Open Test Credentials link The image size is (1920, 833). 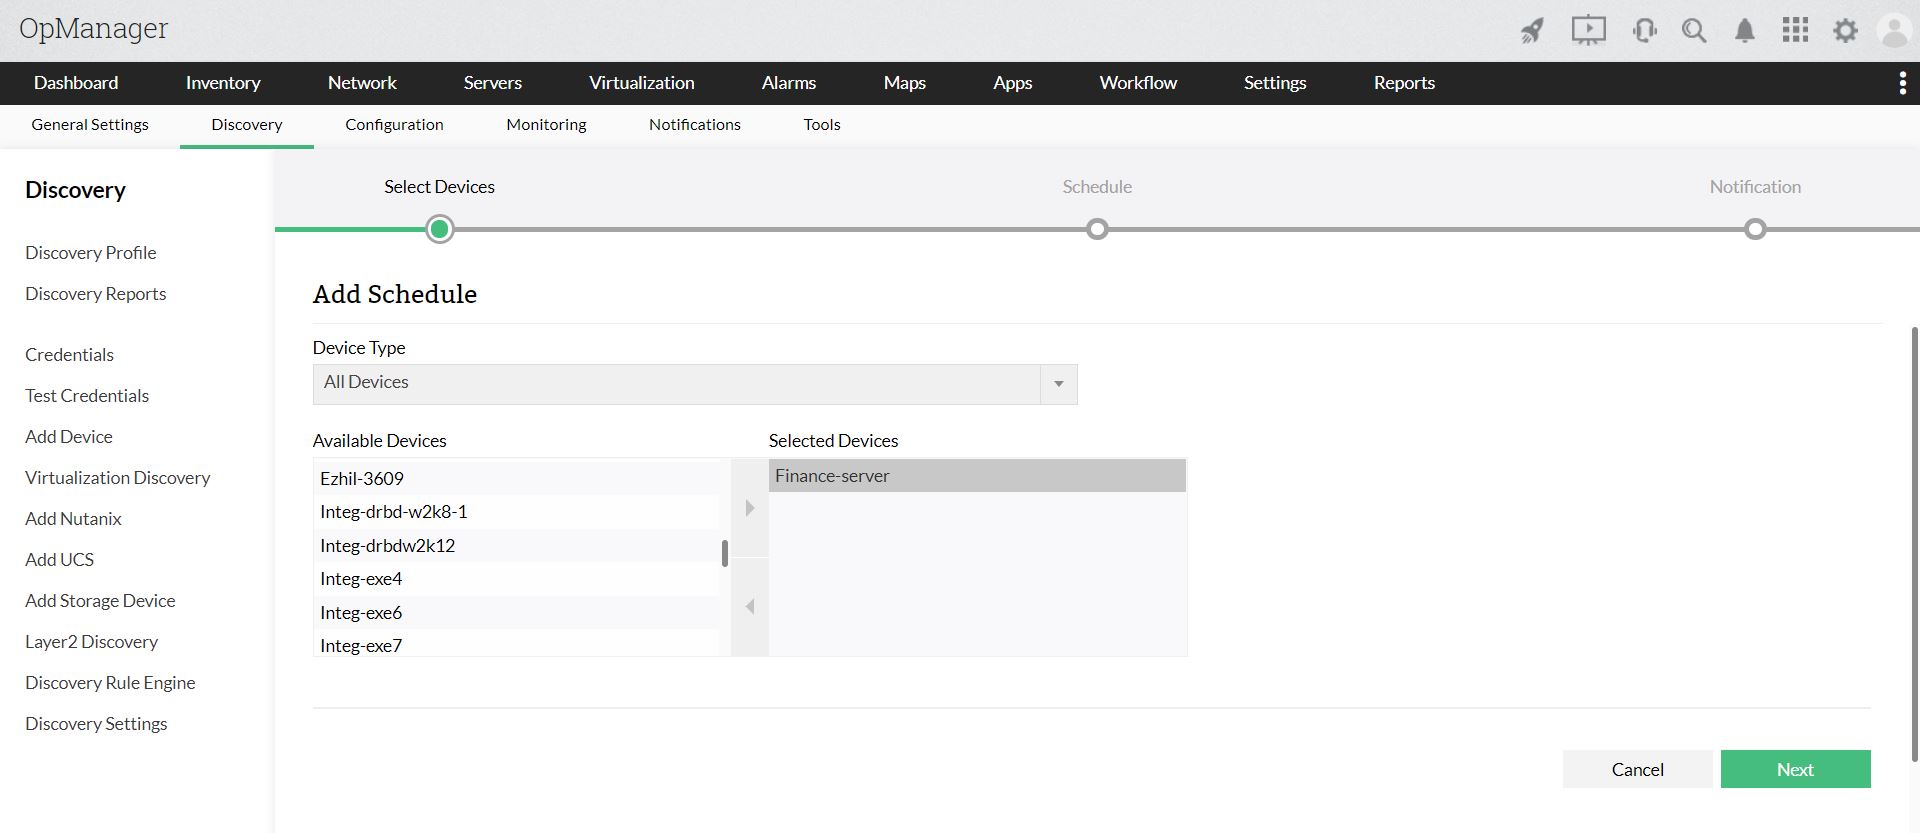coord(87,396)
